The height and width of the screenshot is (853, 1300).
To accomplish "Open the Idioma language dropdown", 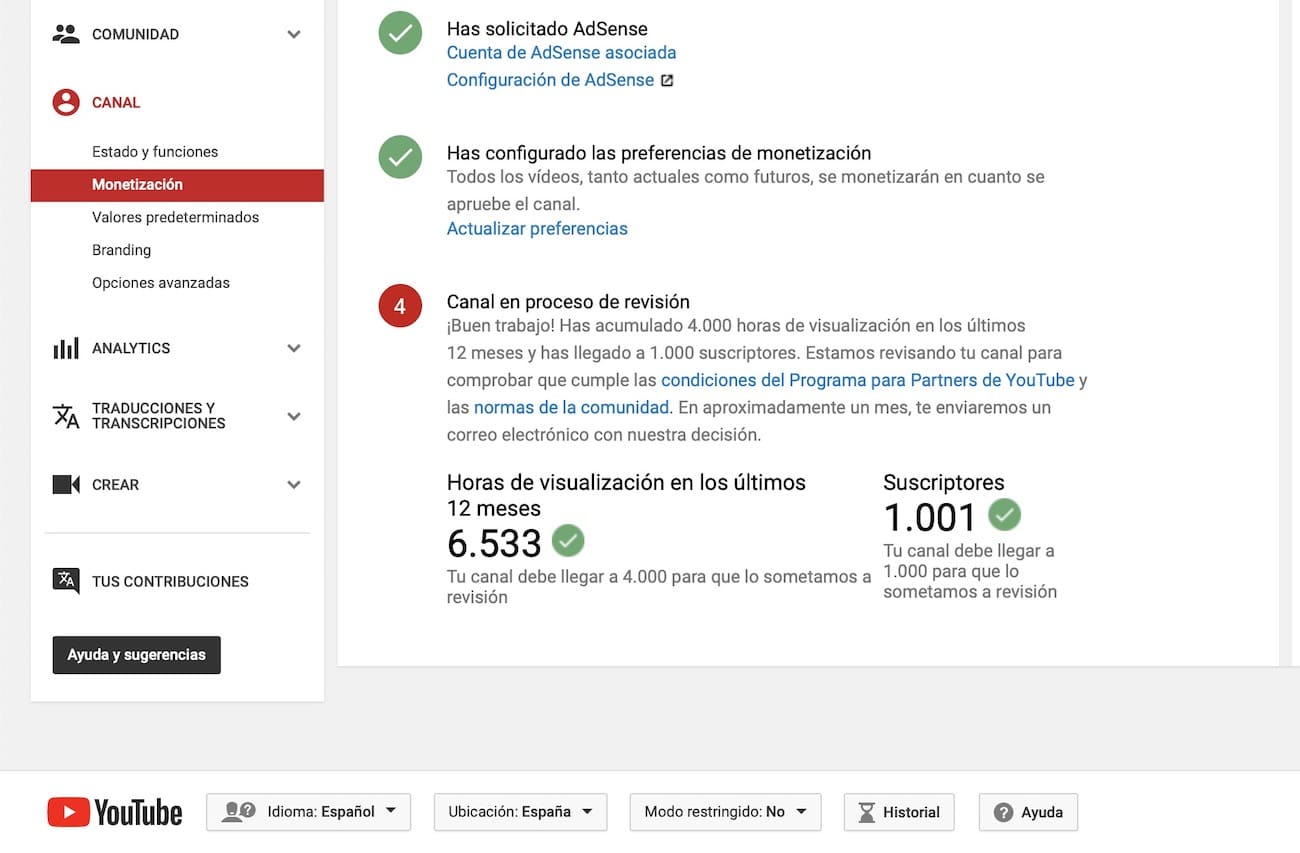I will point(308,812).
